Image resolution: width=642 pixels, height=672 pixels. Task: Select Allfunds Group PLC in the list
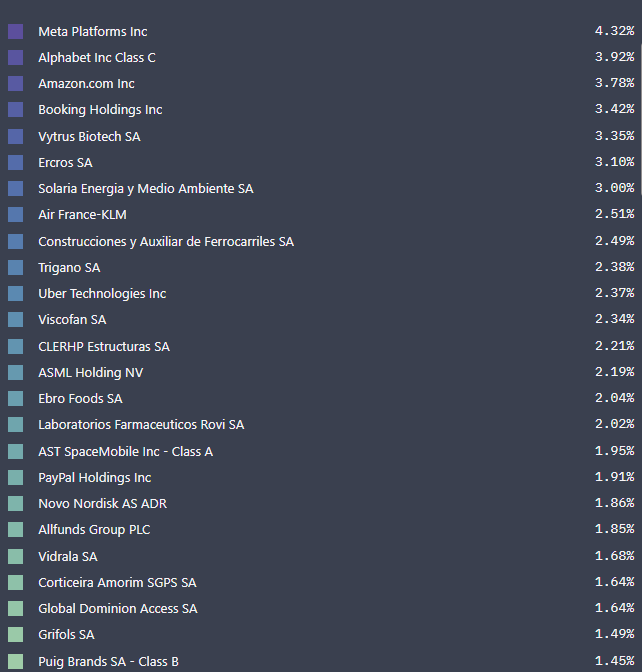[x=94, y=530]
